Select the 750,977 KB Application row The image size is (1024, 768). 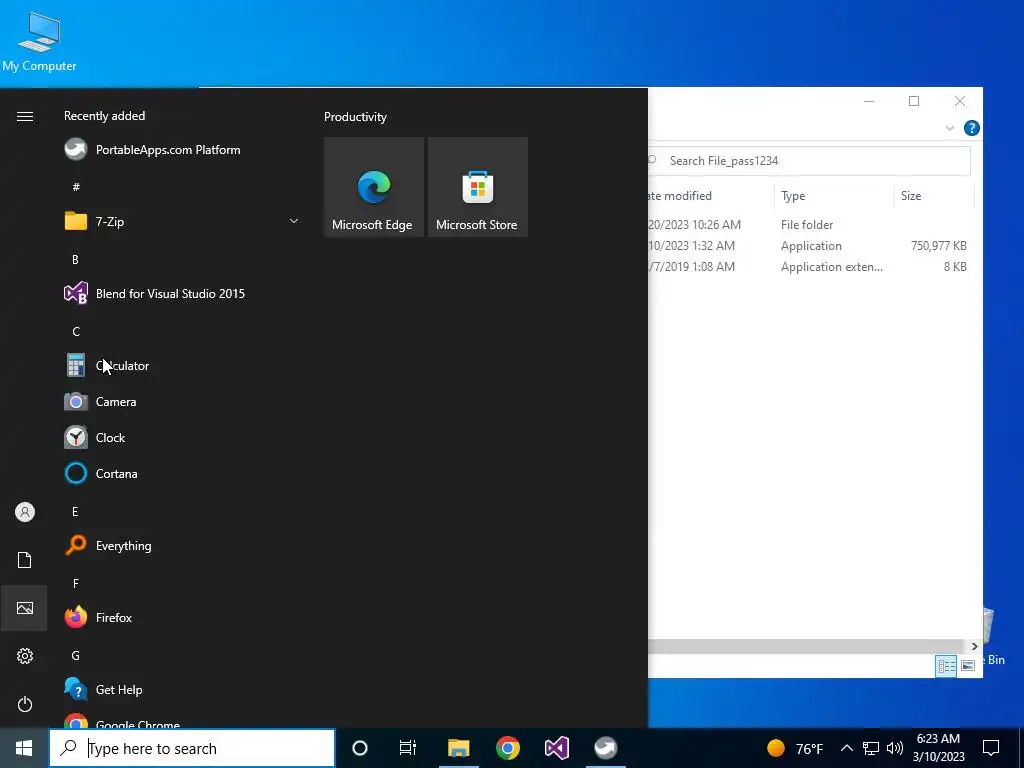point(810,246)
